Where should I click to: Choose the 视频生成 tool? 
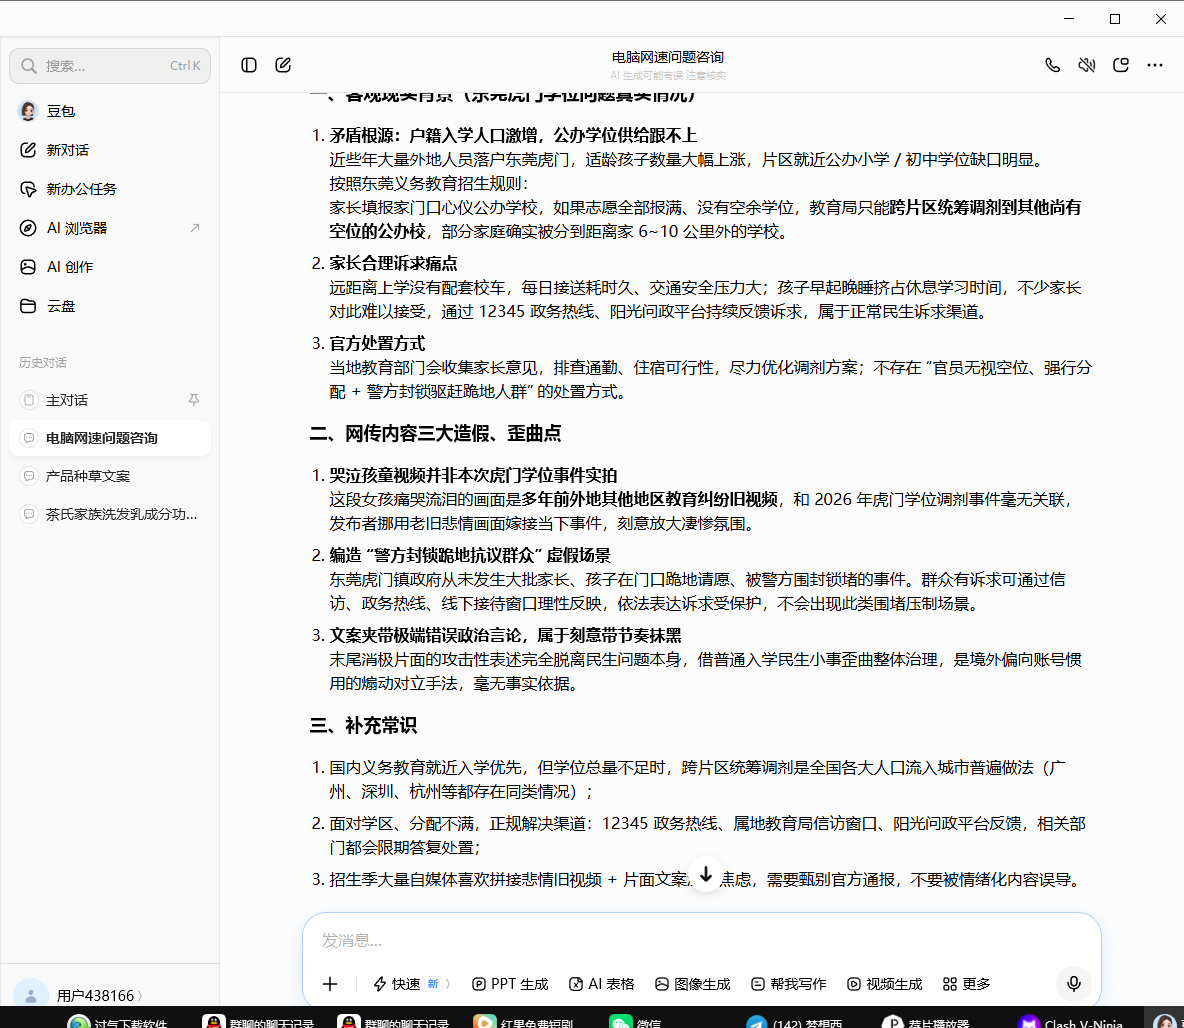point(885,983)
